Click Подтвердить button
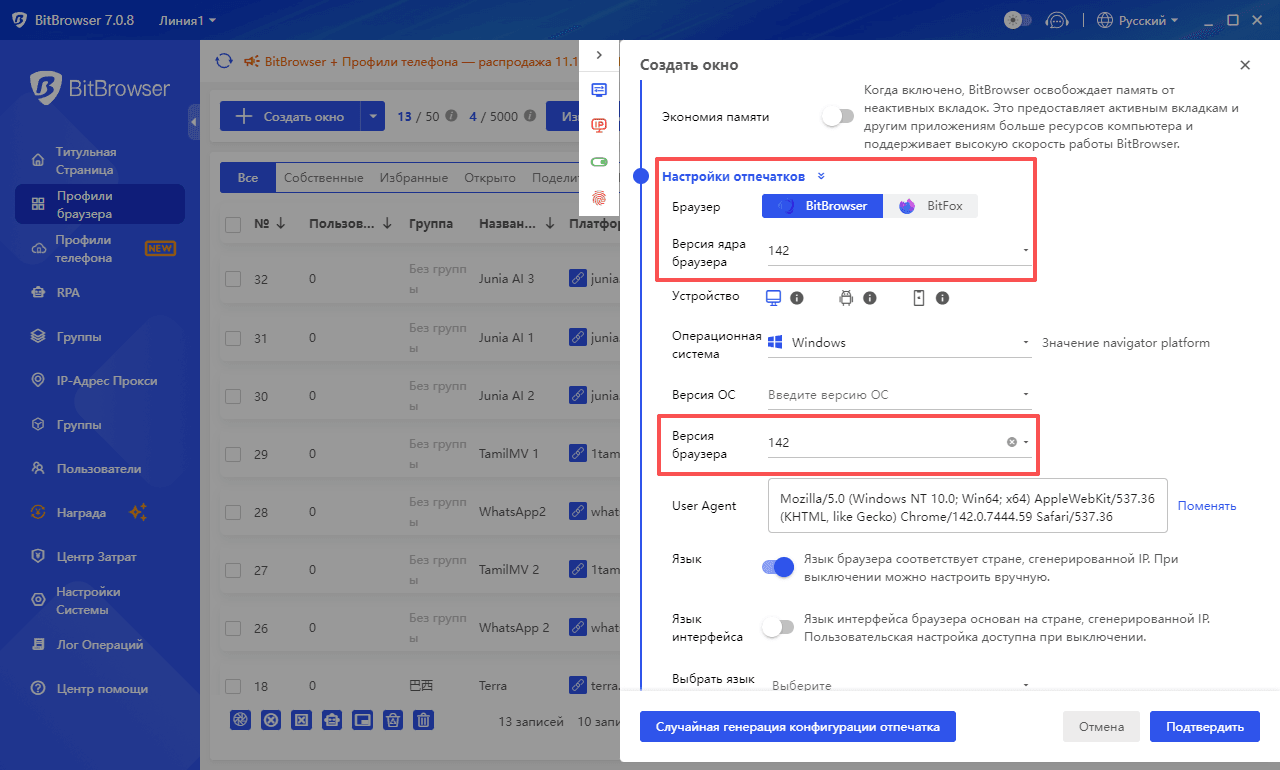 tap(1205, 727)
